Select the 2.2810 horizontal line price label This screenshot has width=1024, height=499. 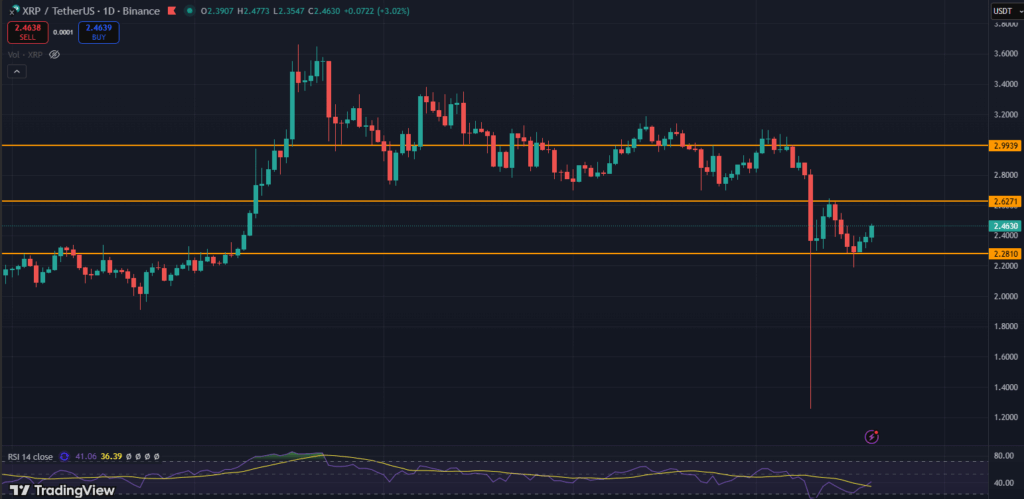[1004, 253]
